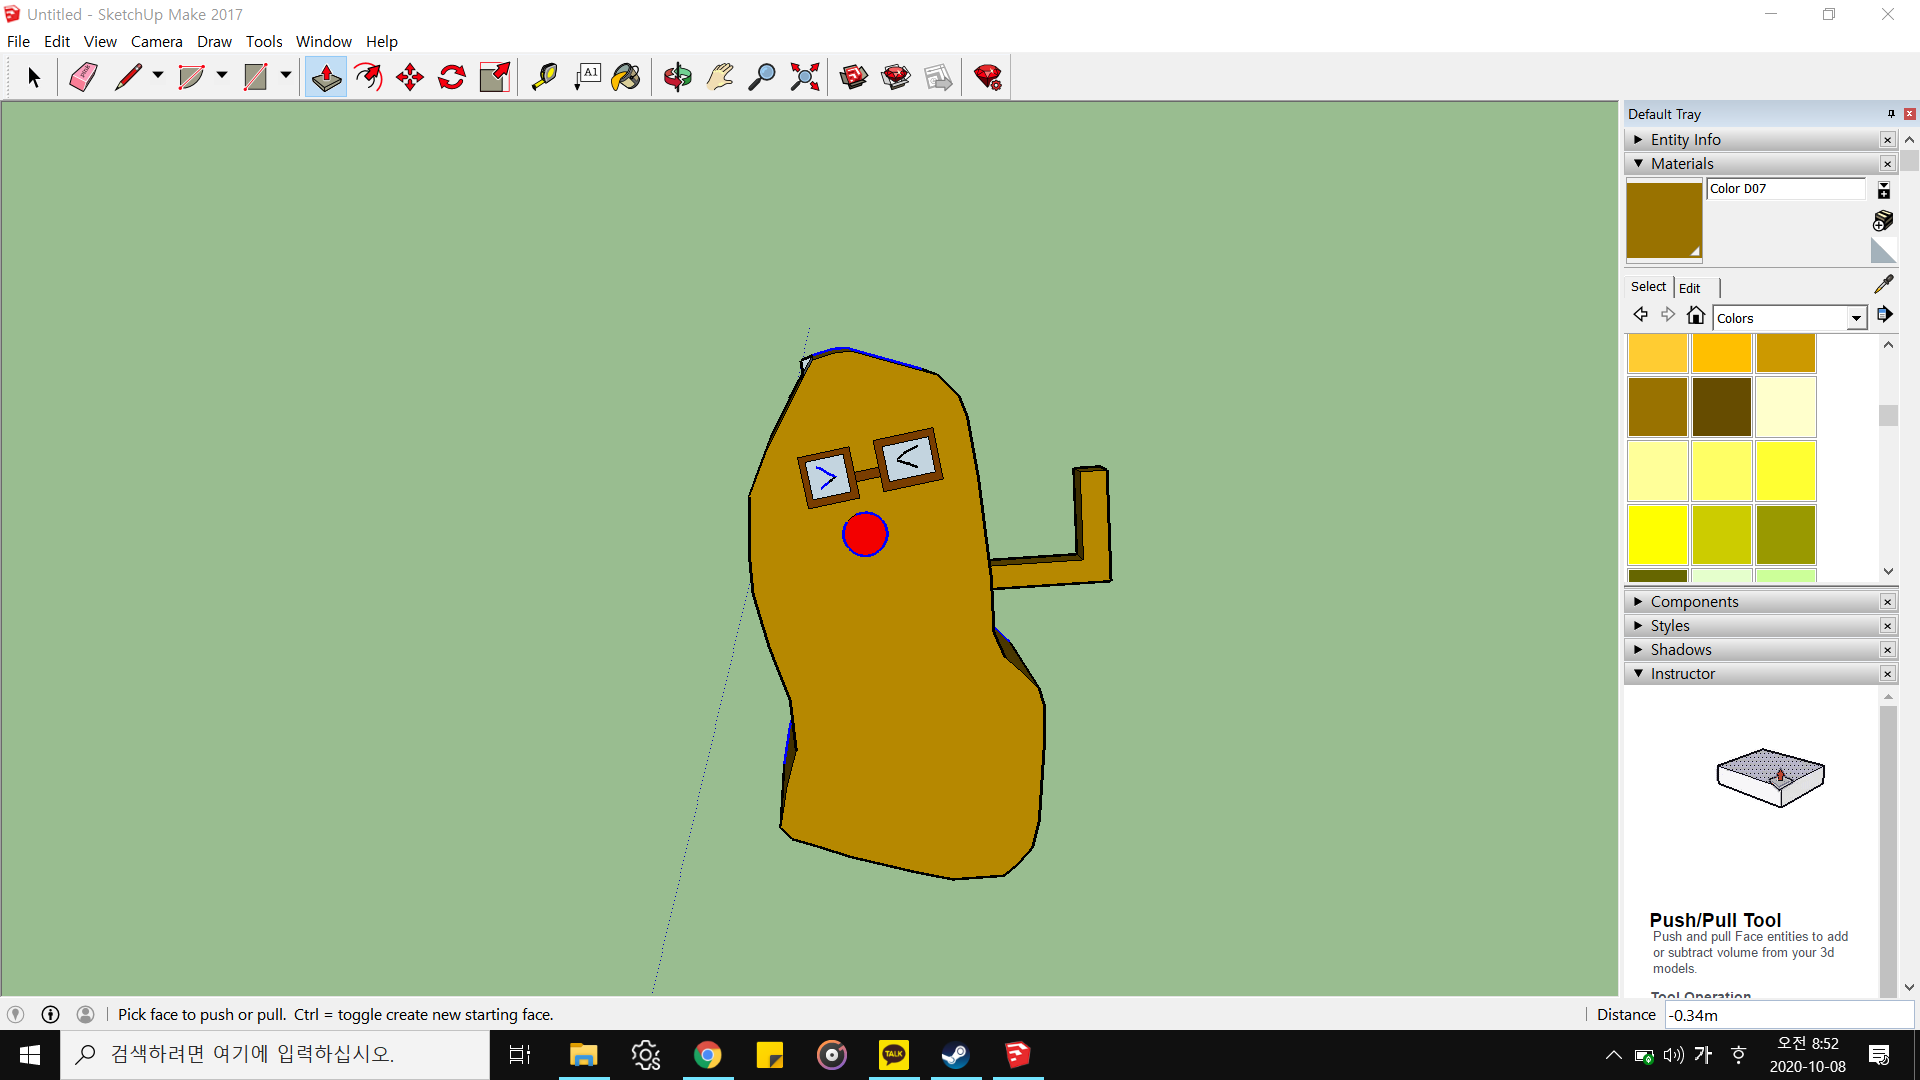Click the Windows Start button
The height and width of the screenshot is (1080, 1920).
(30, 1055)
